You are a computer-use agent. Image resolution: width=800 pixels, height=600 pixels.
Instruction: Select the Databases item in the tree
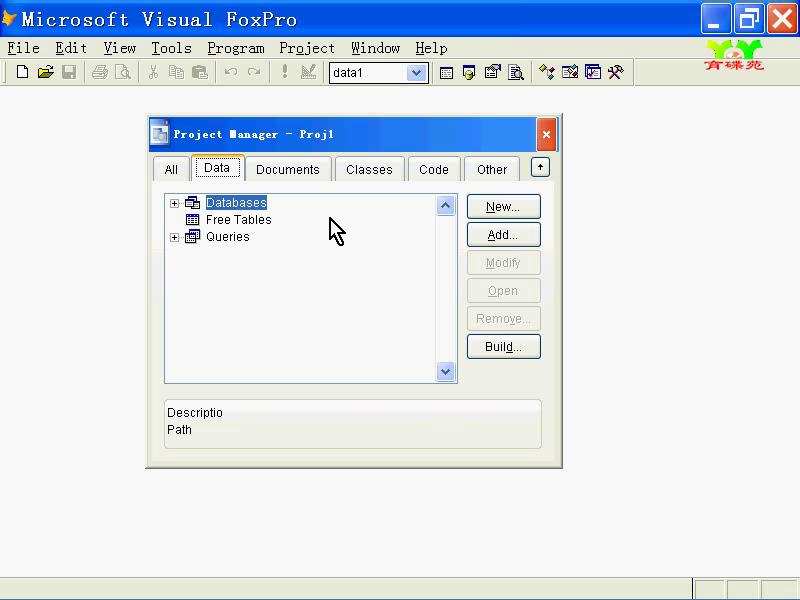pyautogui.click(x=236, y=203)
